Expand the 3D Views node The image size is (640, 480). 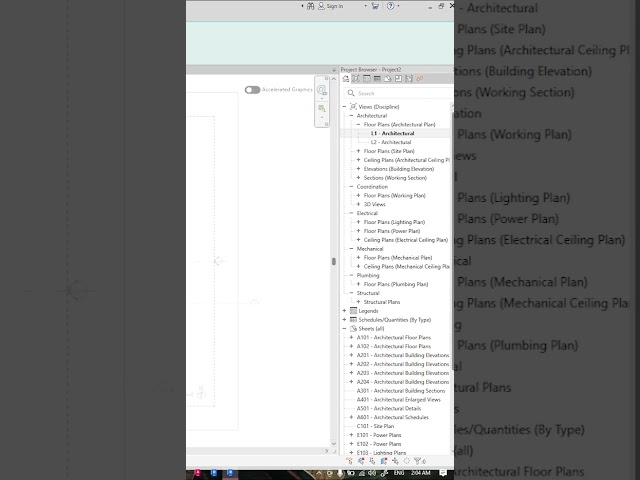pyautogui.click(x=359, y=204)
